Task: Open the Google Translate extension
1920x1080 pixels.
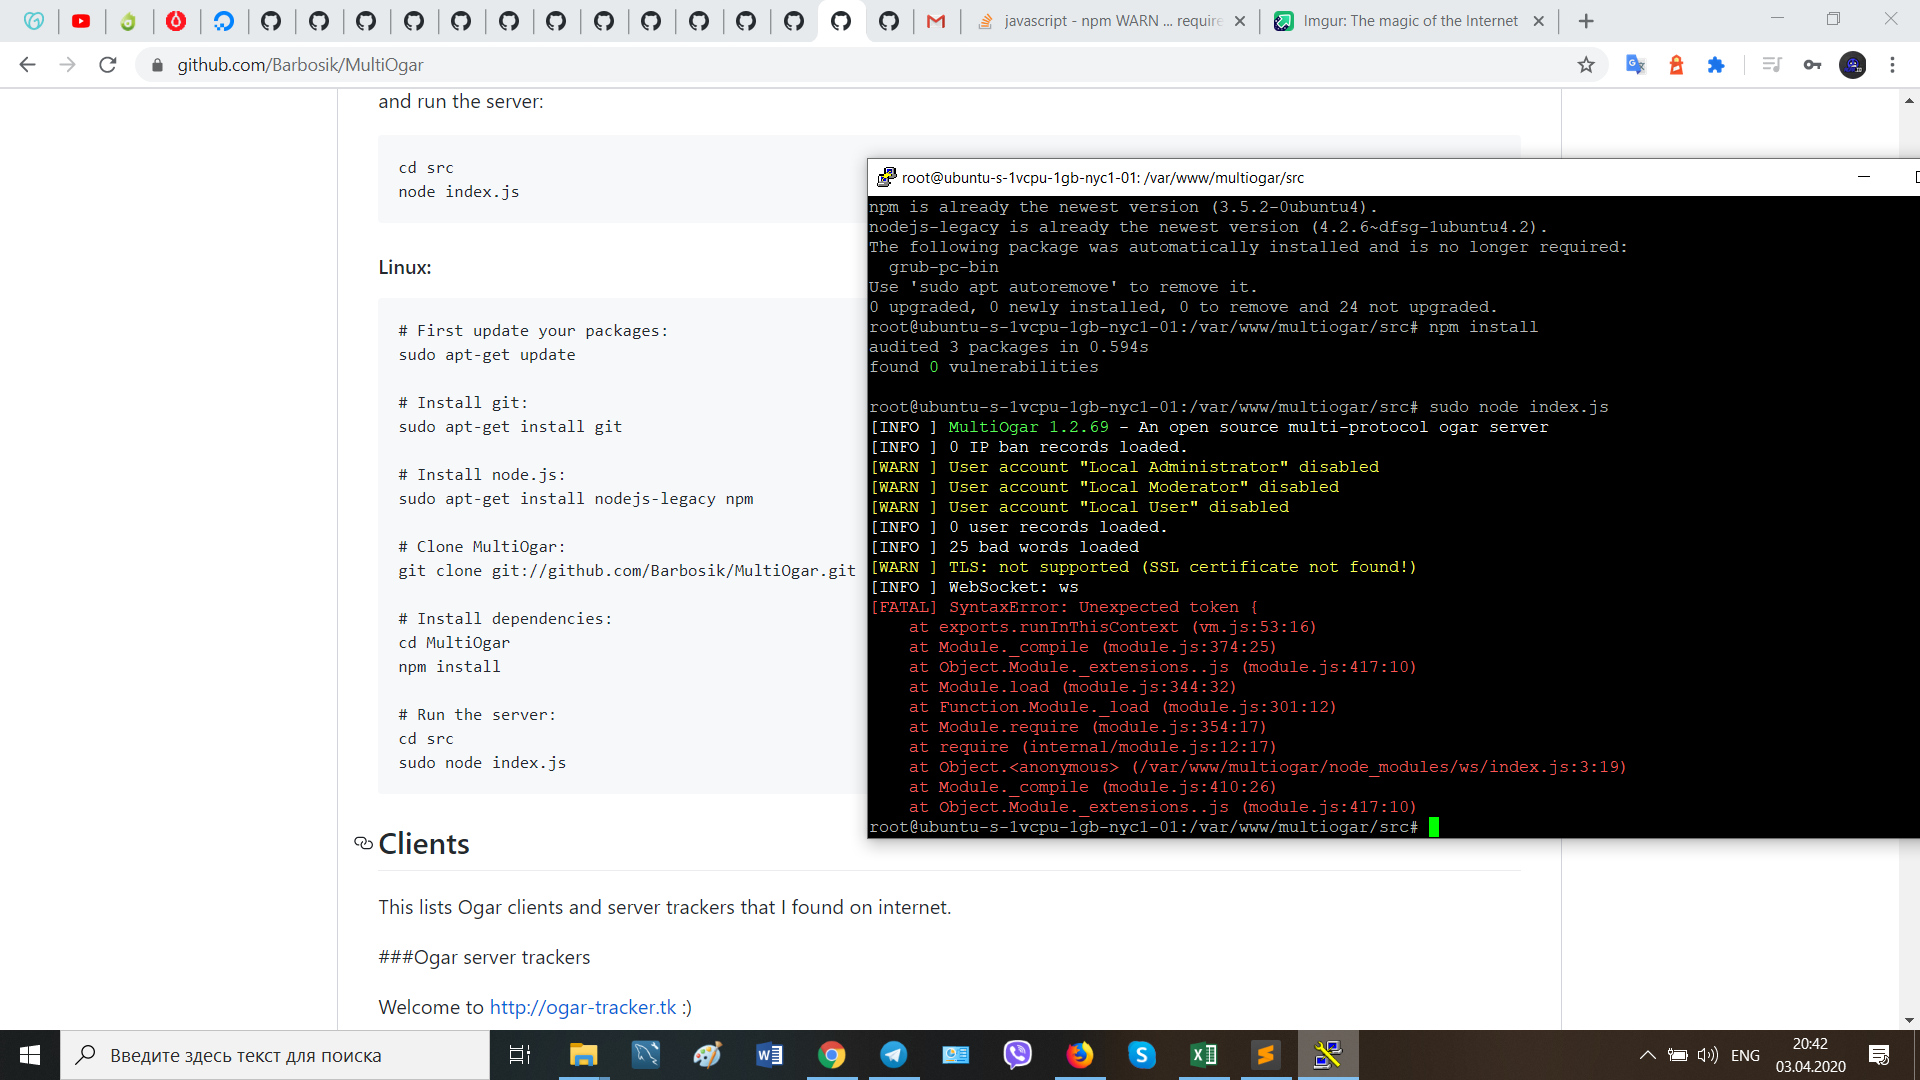Action: pyautogui.click(x=1636, y=65)
